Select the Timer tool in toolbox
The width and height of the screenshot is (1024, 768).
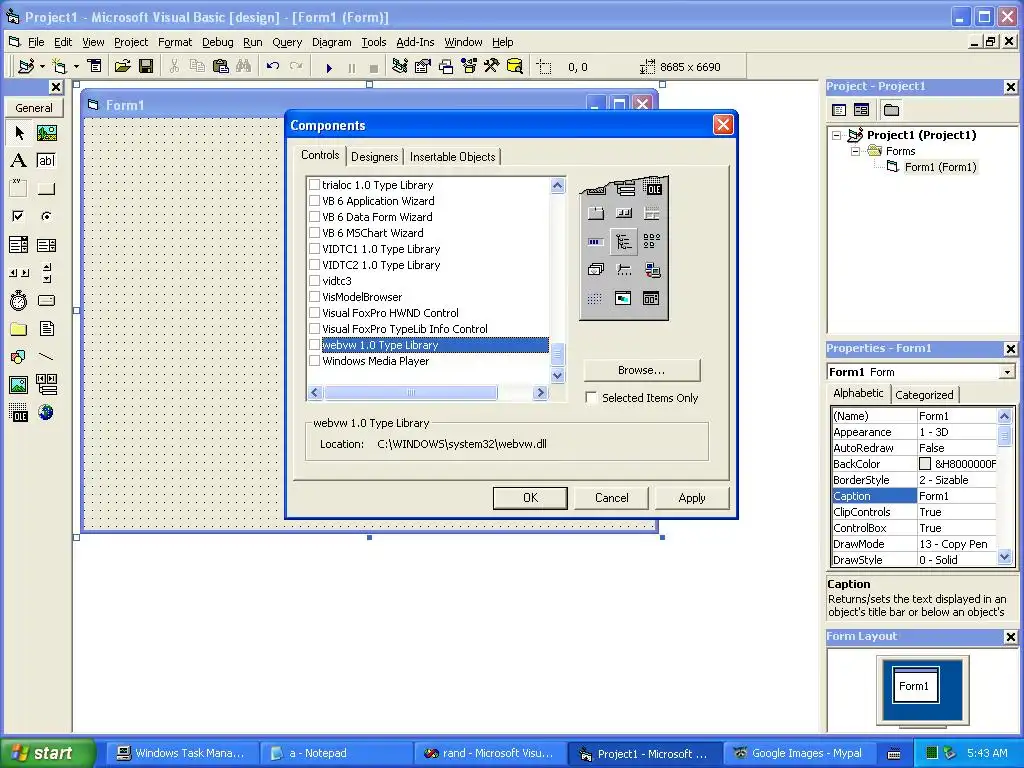[x=19, y=300]
